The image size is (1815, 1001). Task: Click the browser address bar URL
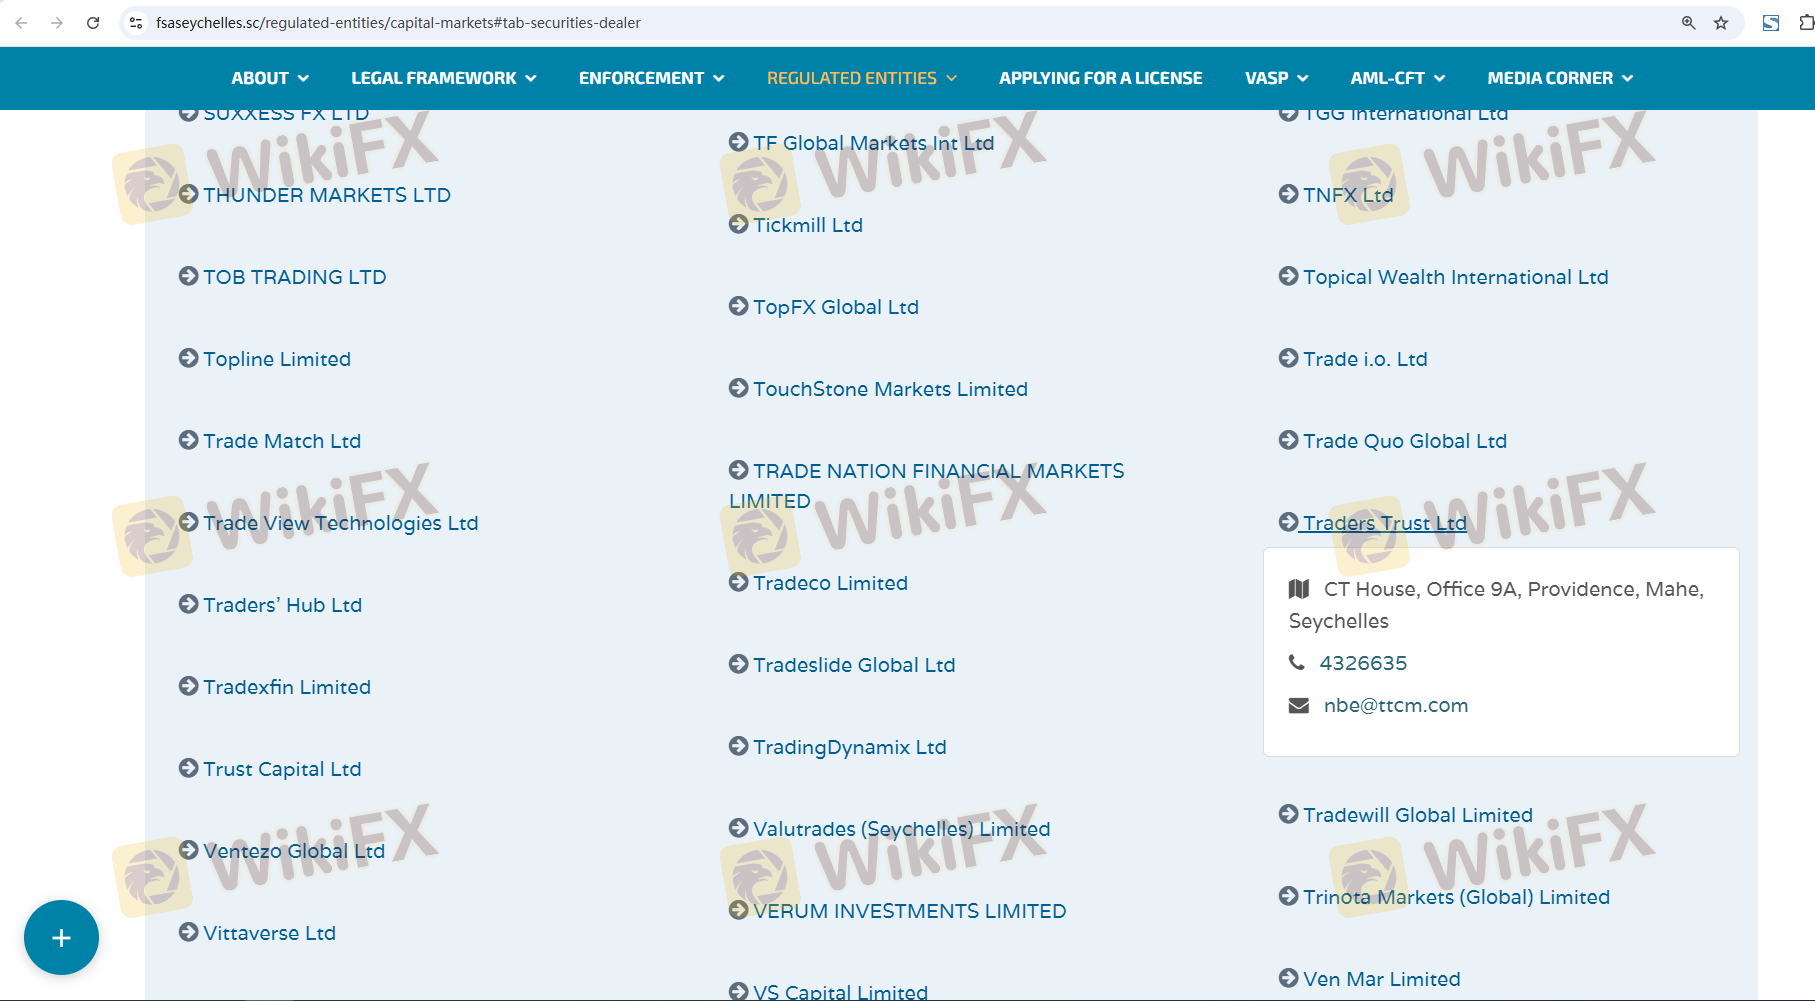[398, 23]
